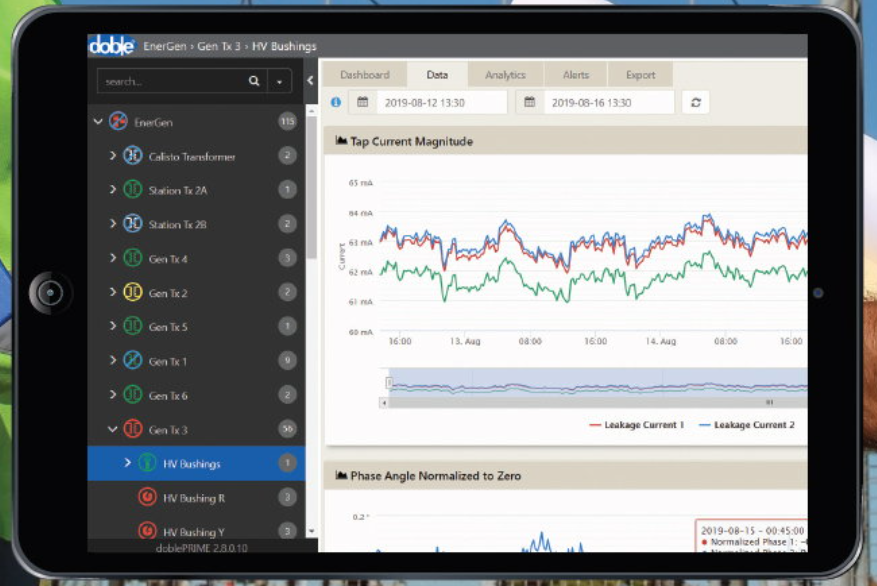Click the yellow Gen Tx 2 icon
The width and height of the screenshot is (877, 586).
pyautogui.click(x=133, y=293)
